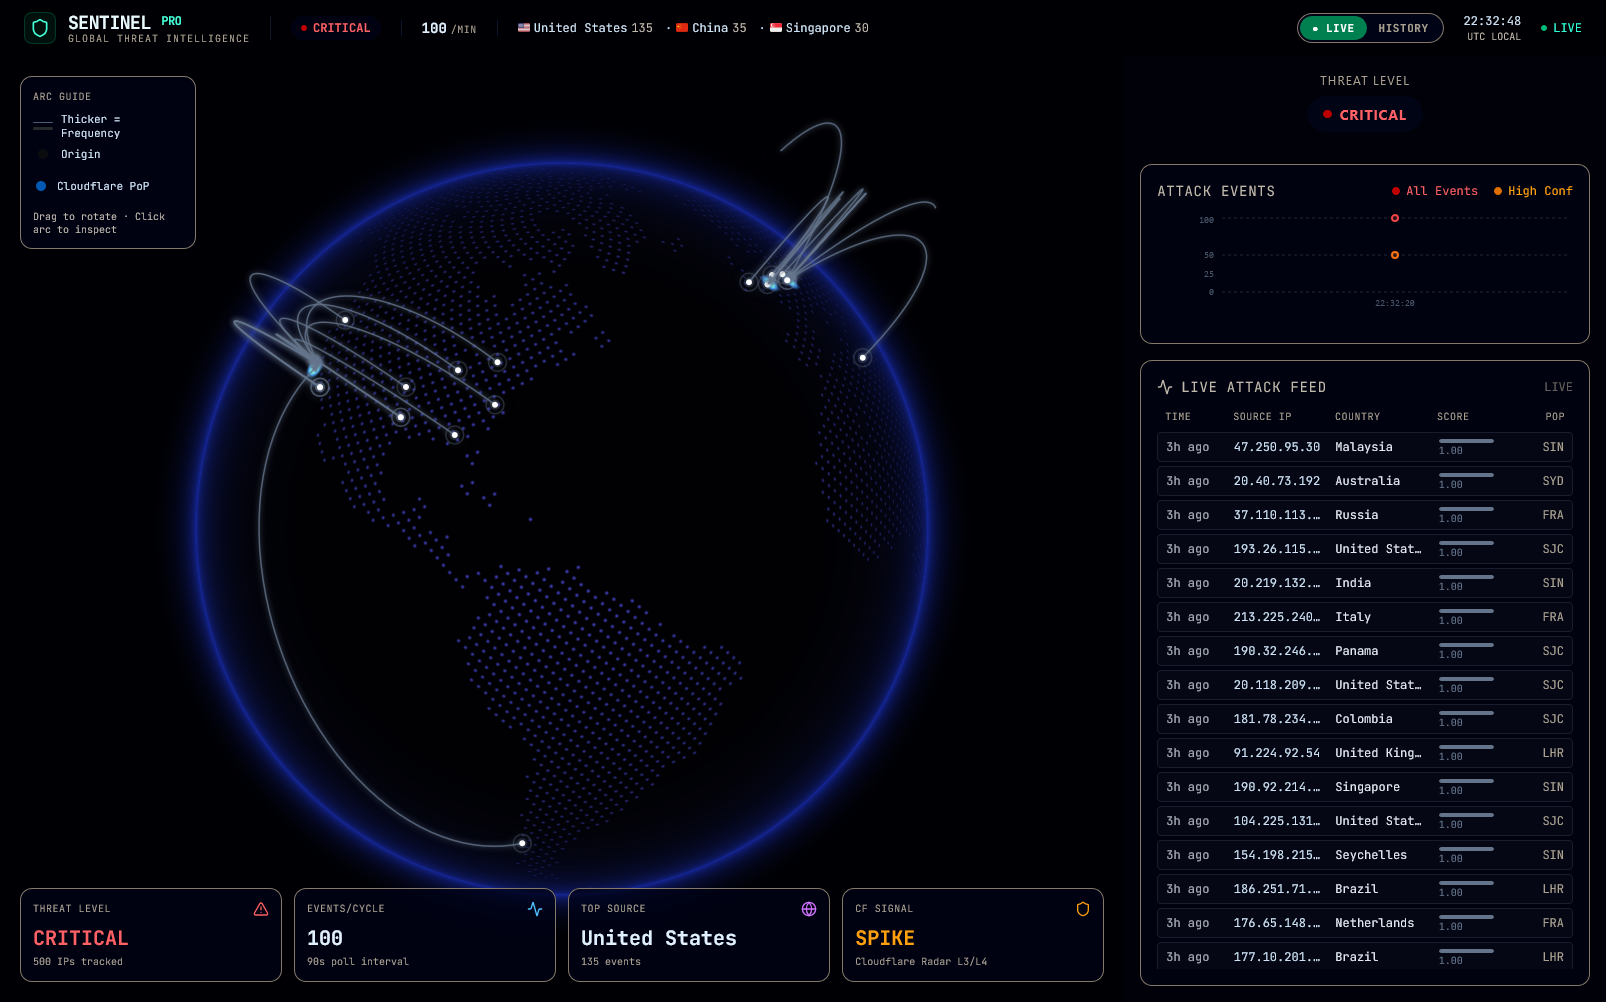Viewport: 1606px width, 1002px height.
Task: Select the Seychelles feed row
Action: coord(1365,855)
